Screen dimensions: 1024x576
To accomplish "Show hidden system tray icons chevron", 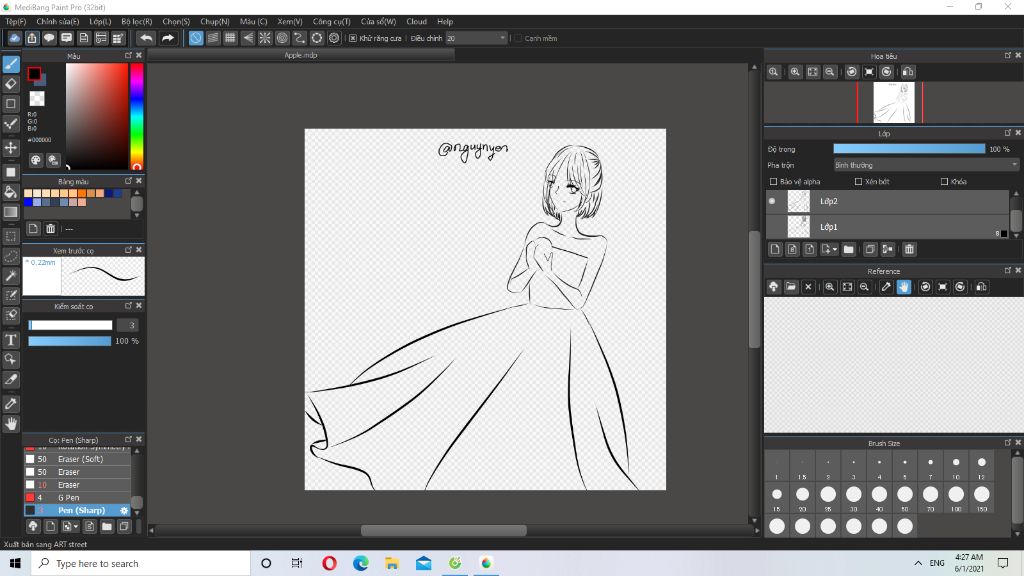I will pyautogui.click(x=918, y=563).
